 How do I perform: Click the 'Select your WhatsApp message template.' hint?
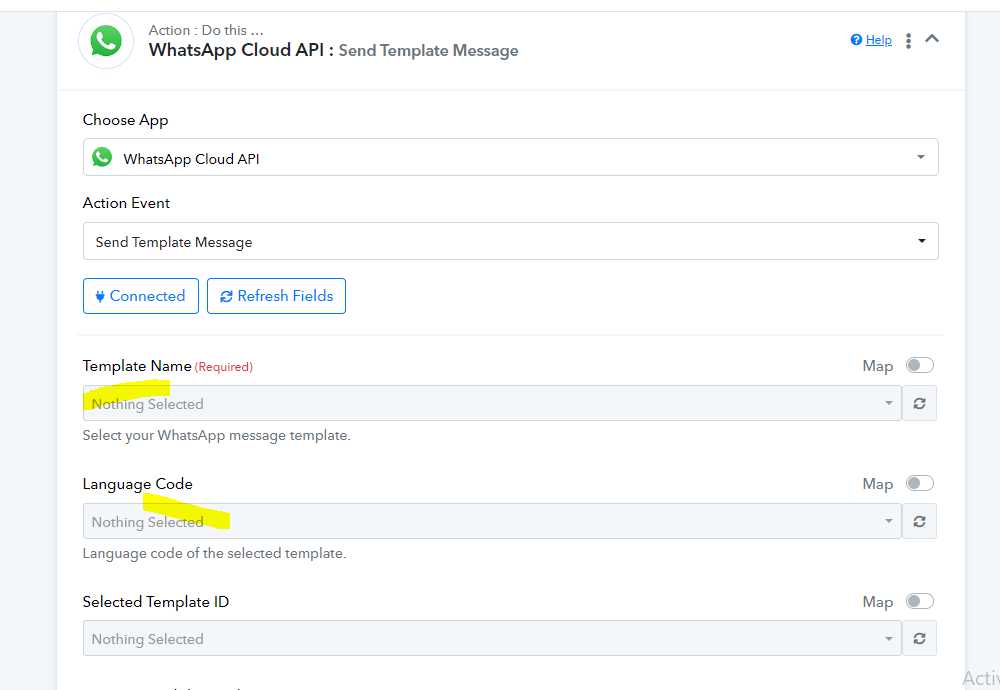217,436
